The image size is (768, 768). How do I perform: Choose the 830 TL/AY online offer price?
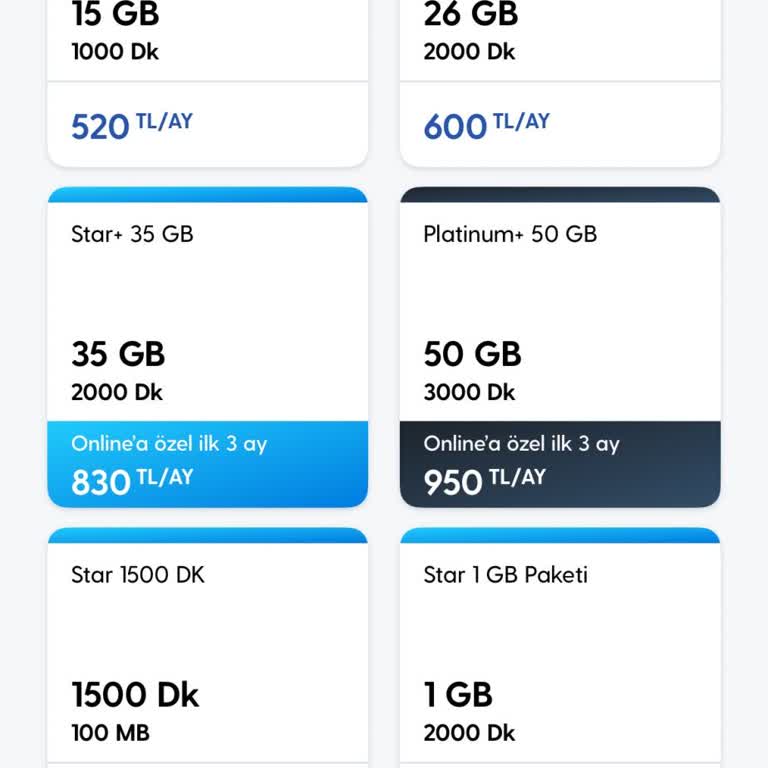coord(131,481)
